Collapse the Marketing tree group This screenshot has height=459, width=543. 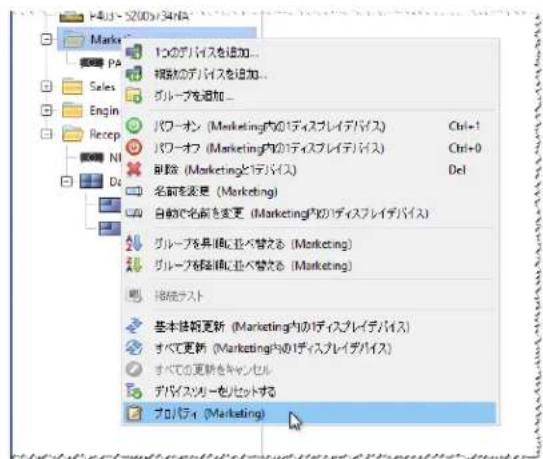pos(47,39)
